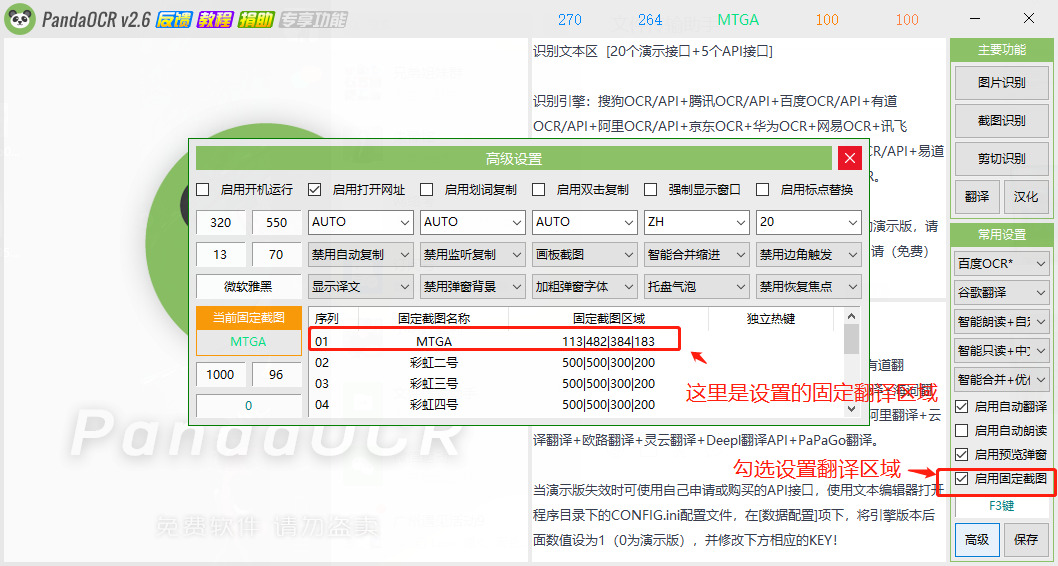
Task: Enable the 启用开机运行 checkbox
Action: 203,190
